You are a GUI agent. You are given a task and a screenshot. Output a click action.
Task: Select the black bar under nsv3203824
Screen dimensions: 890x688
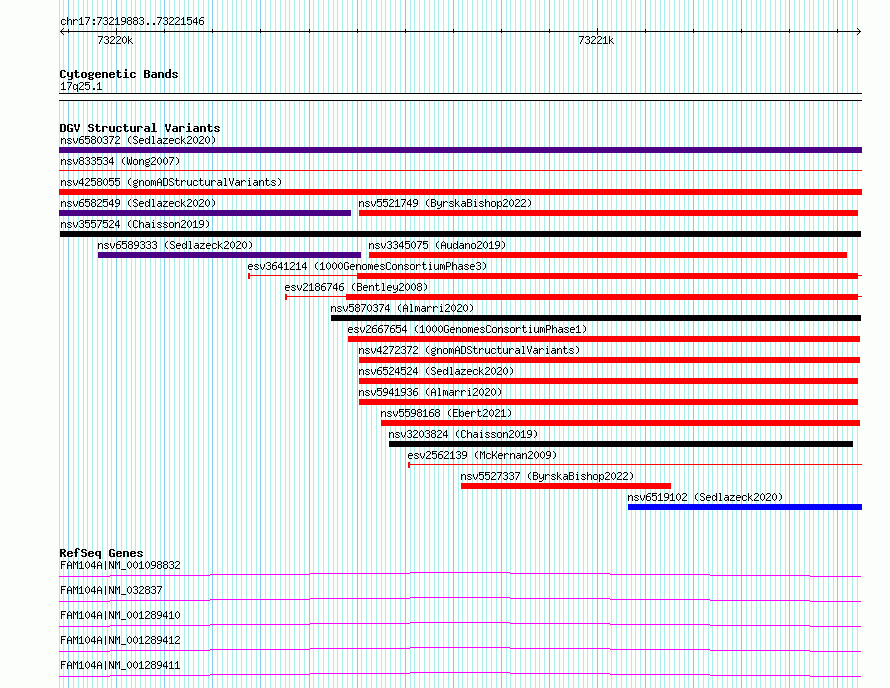tap(621, 444)
